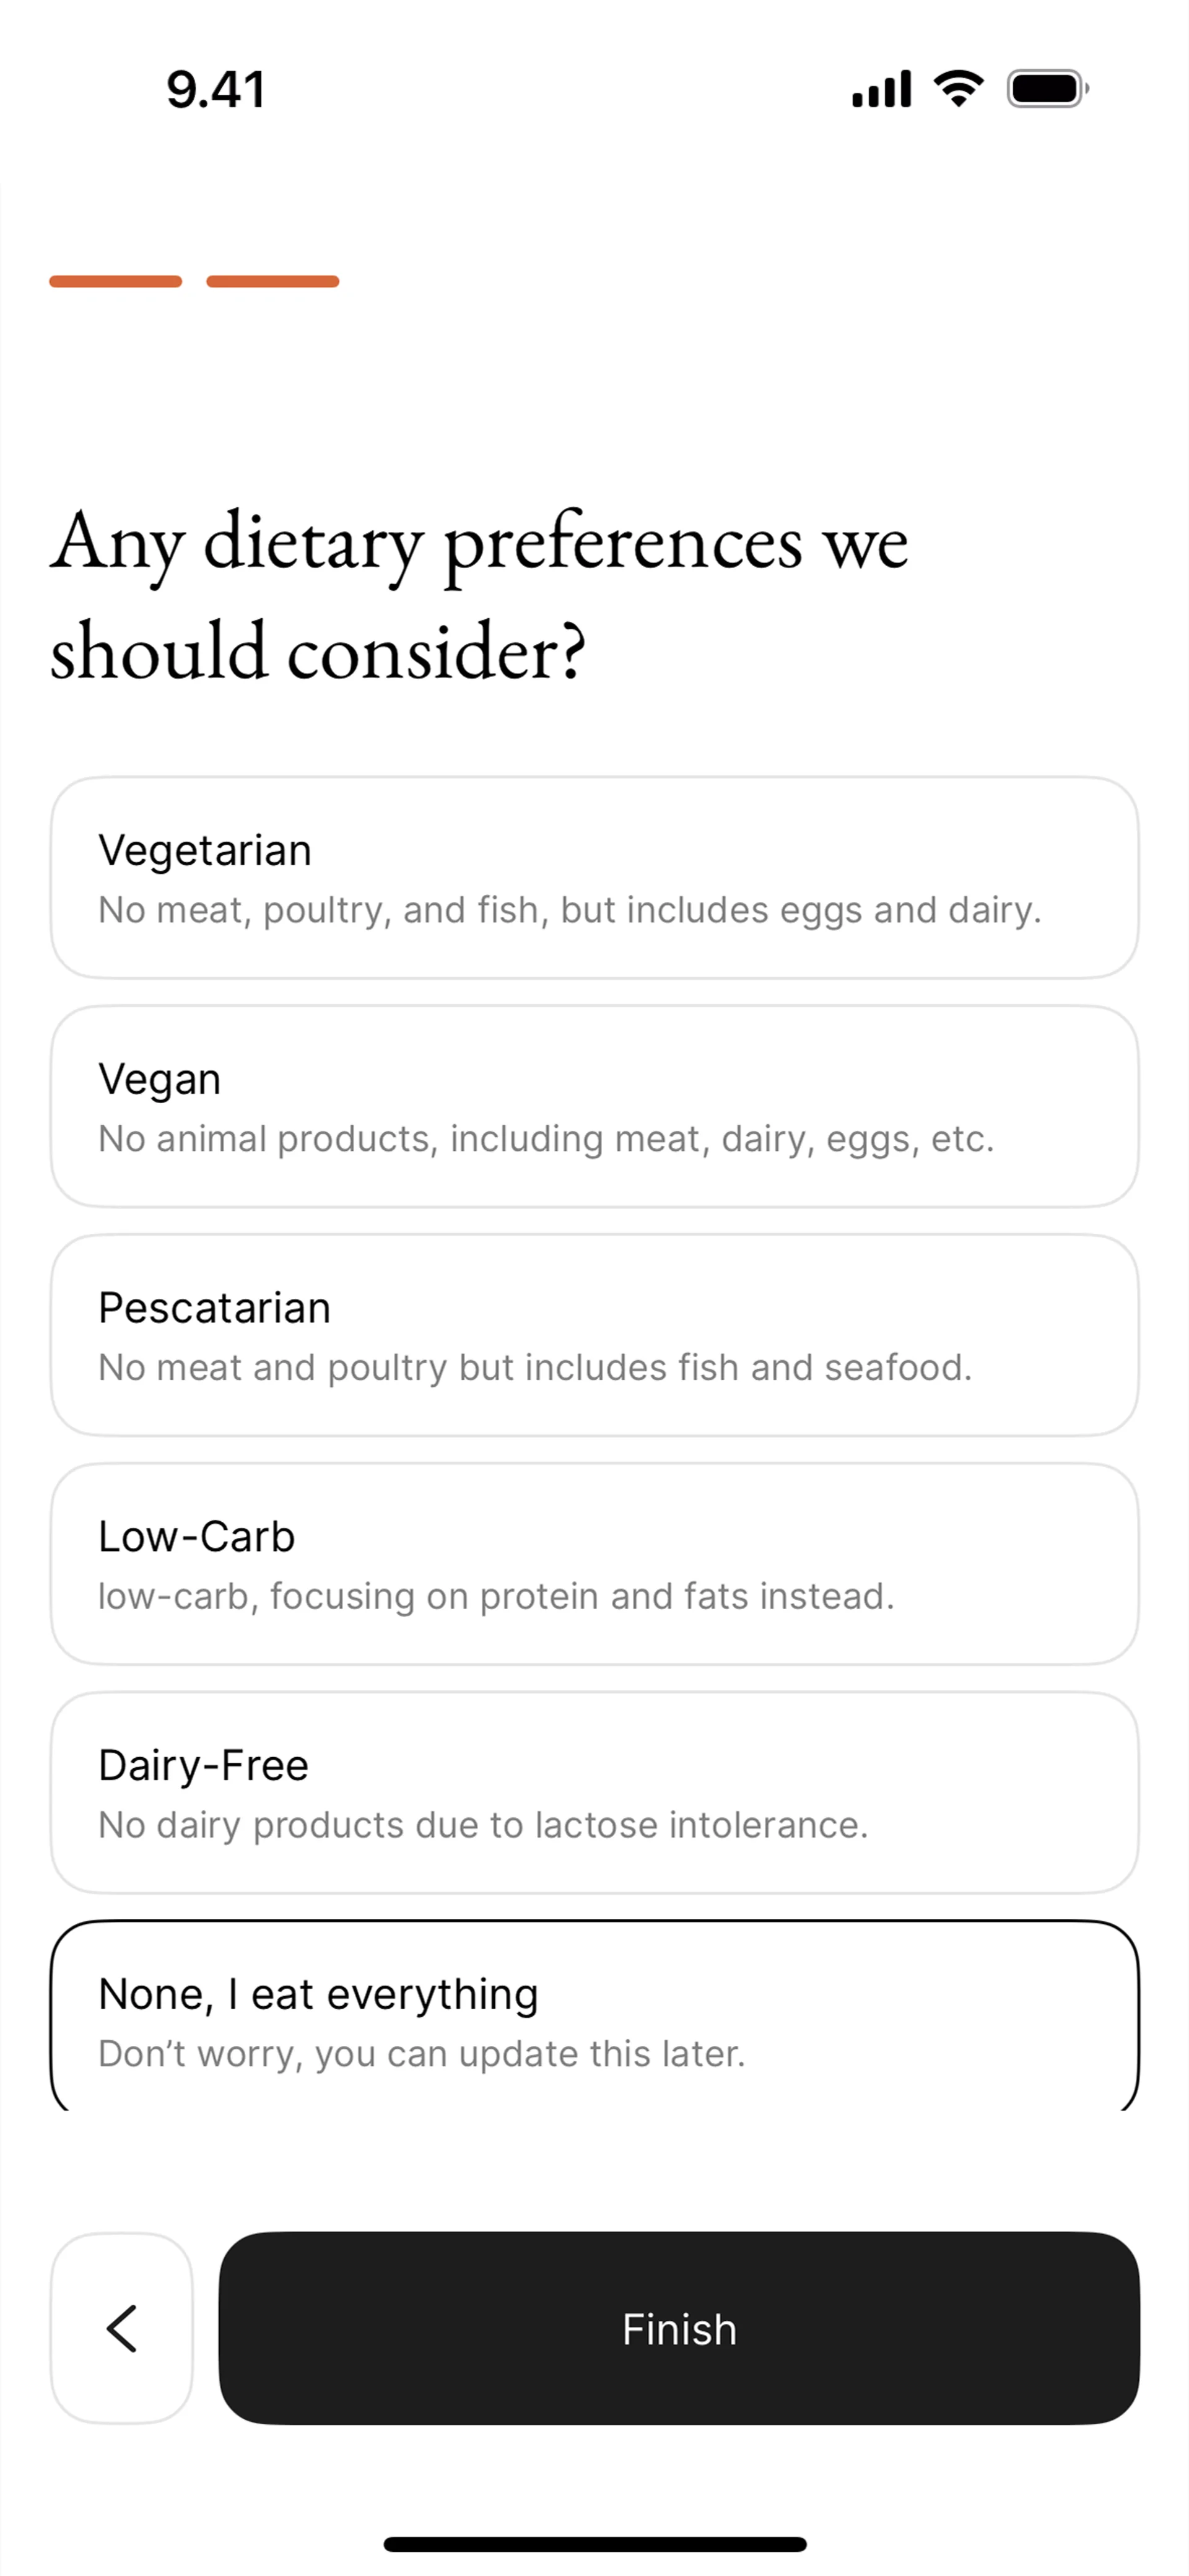Pick the Pescatarian preference
1189x2576 pixels.
coord(594,1335)
